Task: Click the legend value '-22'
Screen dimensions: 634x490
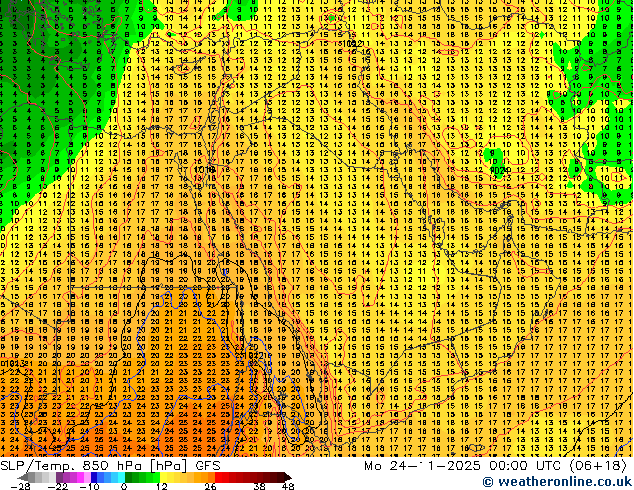Action: pos(57,486)
